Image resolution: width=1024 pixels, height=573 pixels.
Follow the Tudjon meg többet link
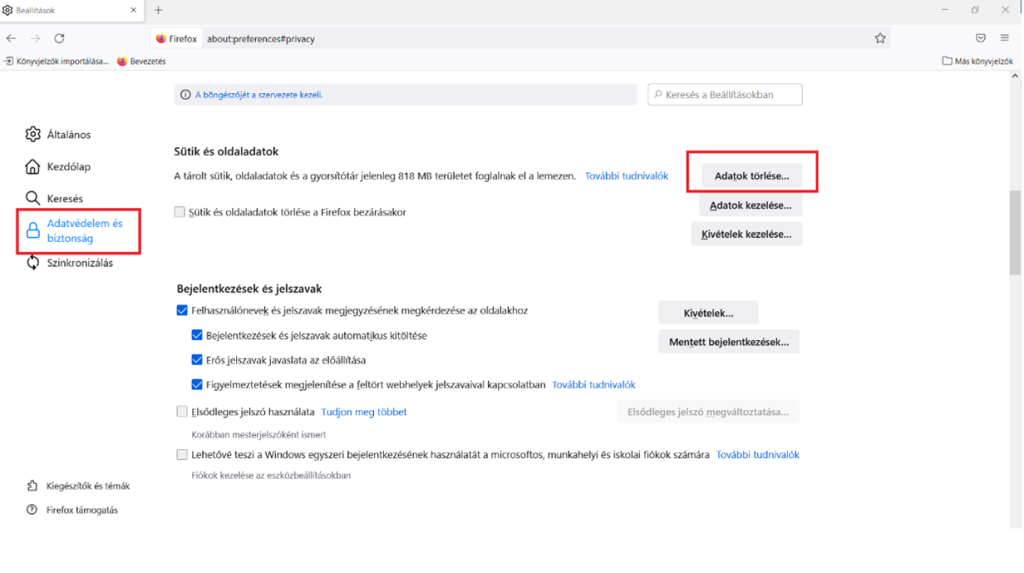click(364, 412)
